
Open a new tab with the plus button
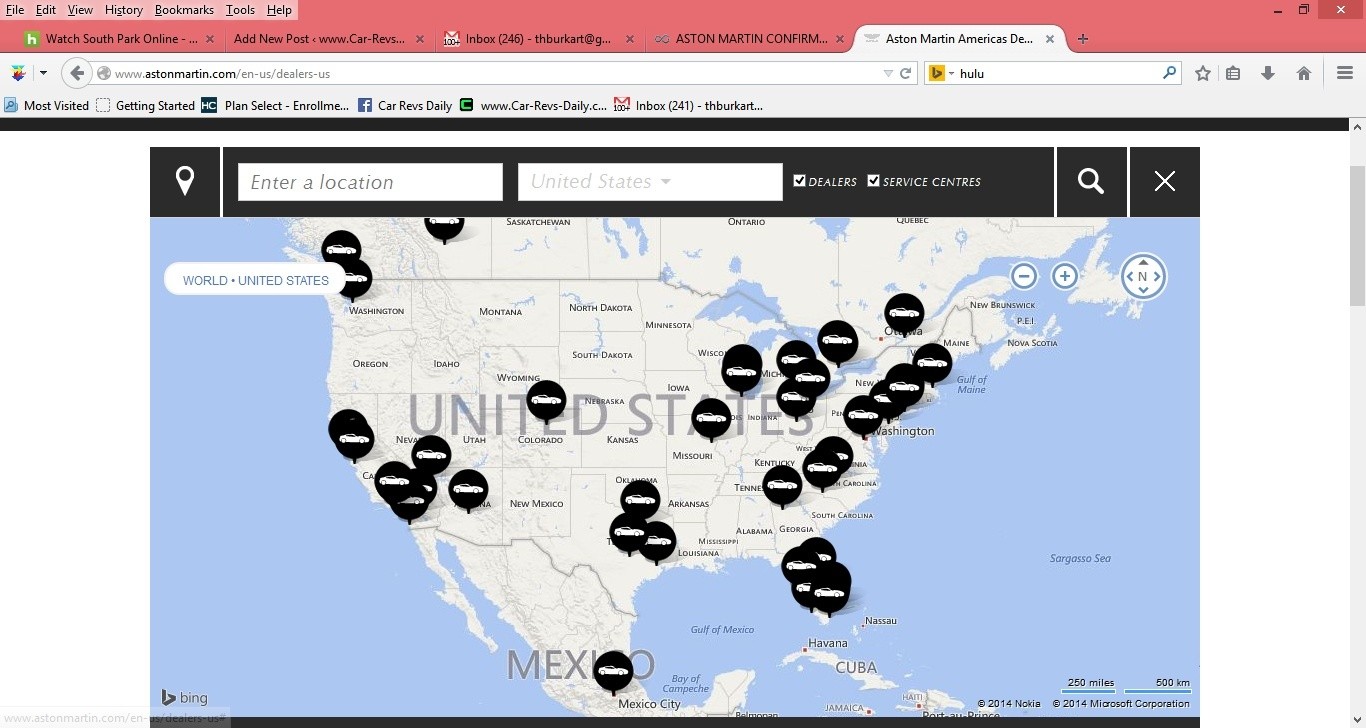click(1082, 39)
